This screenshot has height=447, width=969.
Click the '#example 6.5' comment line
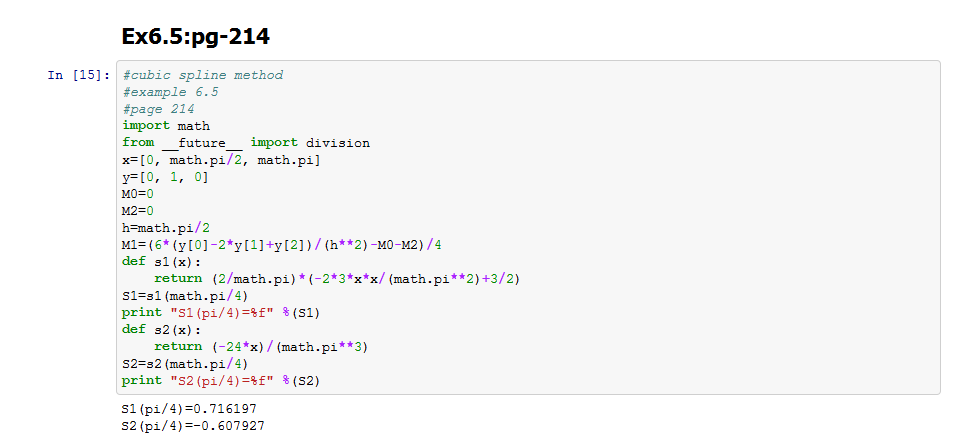[170, 92]
